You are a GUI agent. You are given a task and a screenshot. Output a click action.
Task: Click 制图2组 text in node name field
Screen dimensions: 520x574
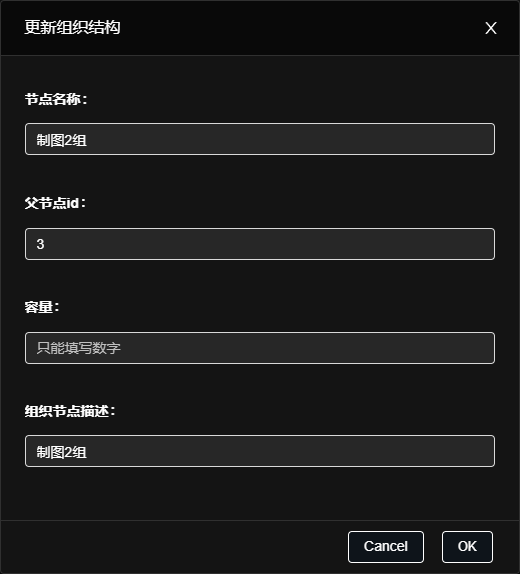click(x=61, y=140)
